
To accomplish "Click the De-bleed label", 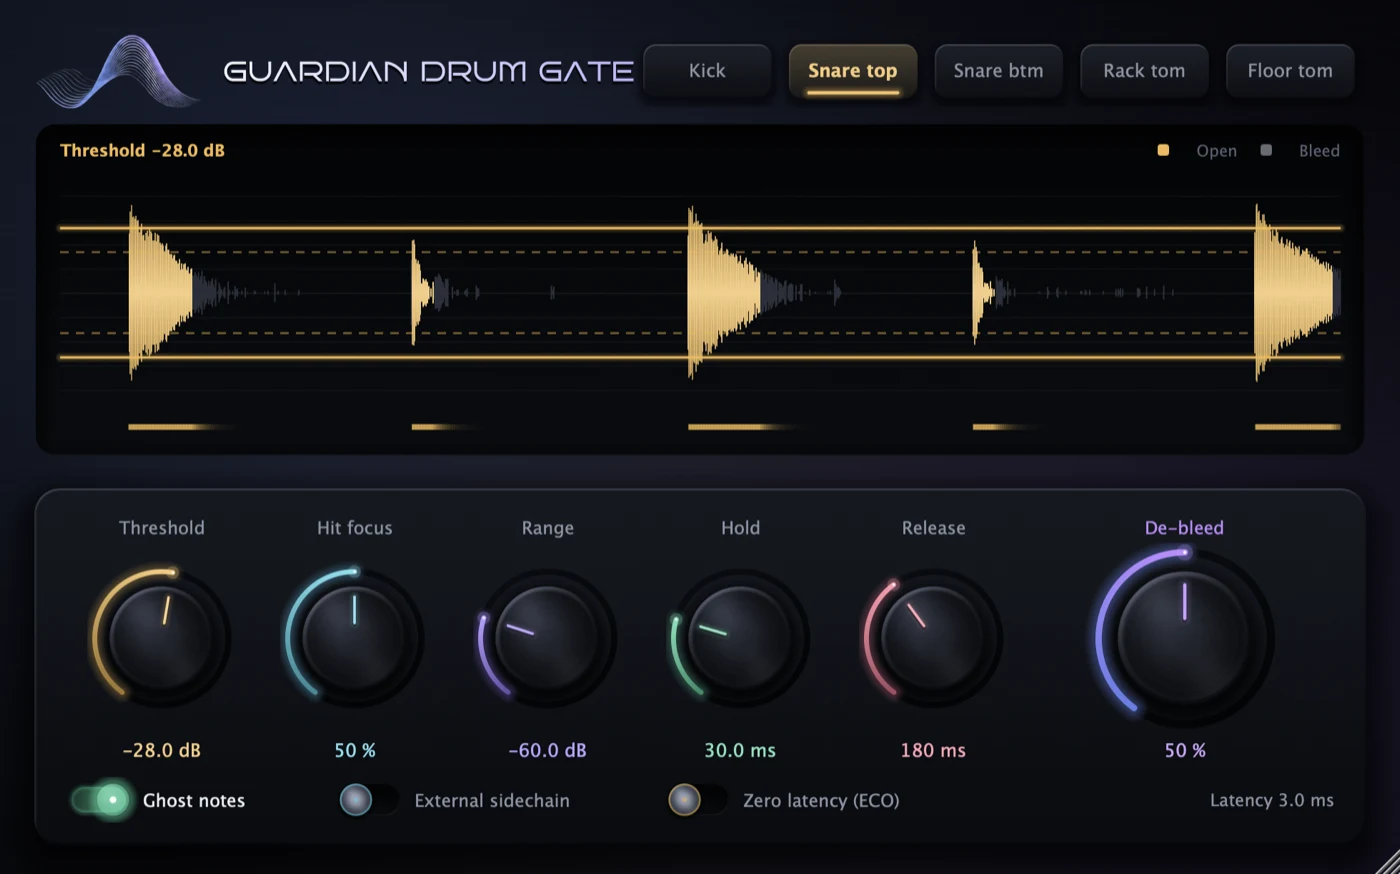I will 1184,528.
